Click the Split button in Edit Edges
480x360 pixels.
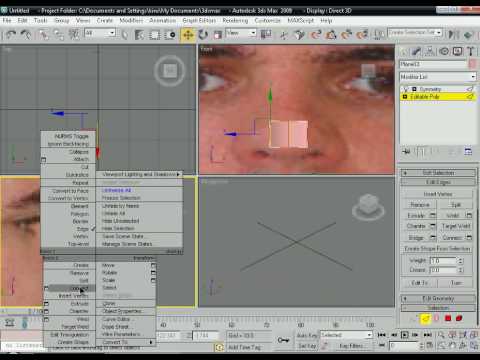coord(456,205)
